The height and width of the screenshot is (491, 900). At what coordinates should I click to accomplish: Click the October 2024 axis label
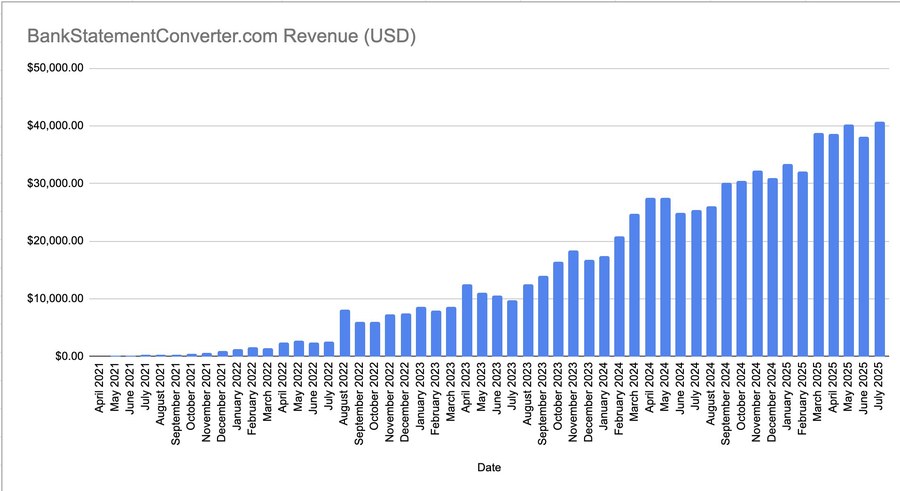tap(742, 396)
